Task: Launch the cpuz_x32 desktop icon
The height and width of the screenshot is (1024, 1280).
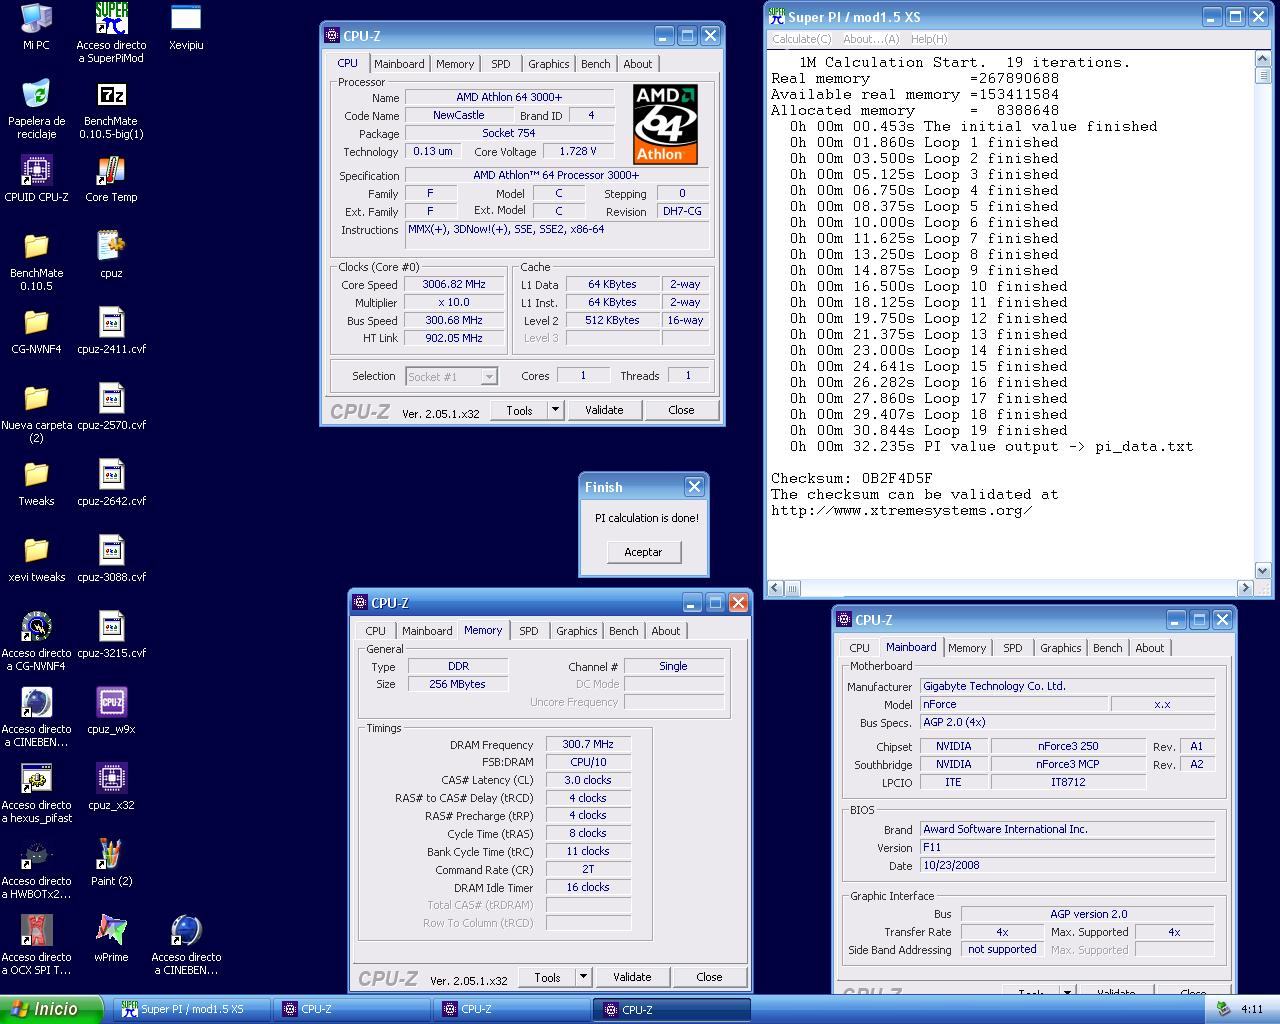Action: click(111, 778)
